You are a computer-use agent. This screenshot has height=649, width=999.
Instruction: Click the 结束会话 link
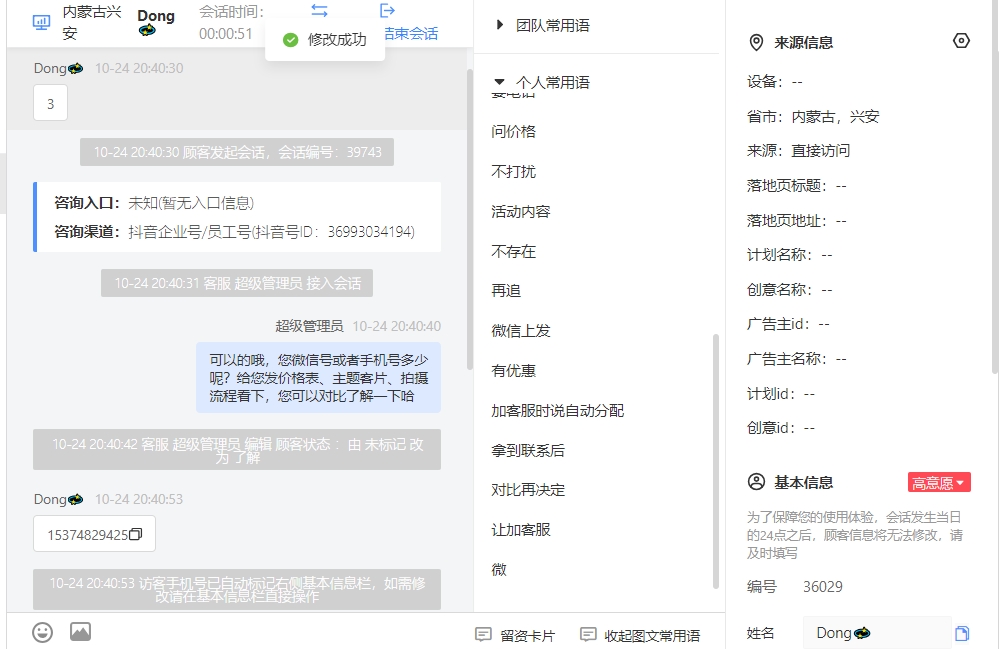click(x=412, y=34)
